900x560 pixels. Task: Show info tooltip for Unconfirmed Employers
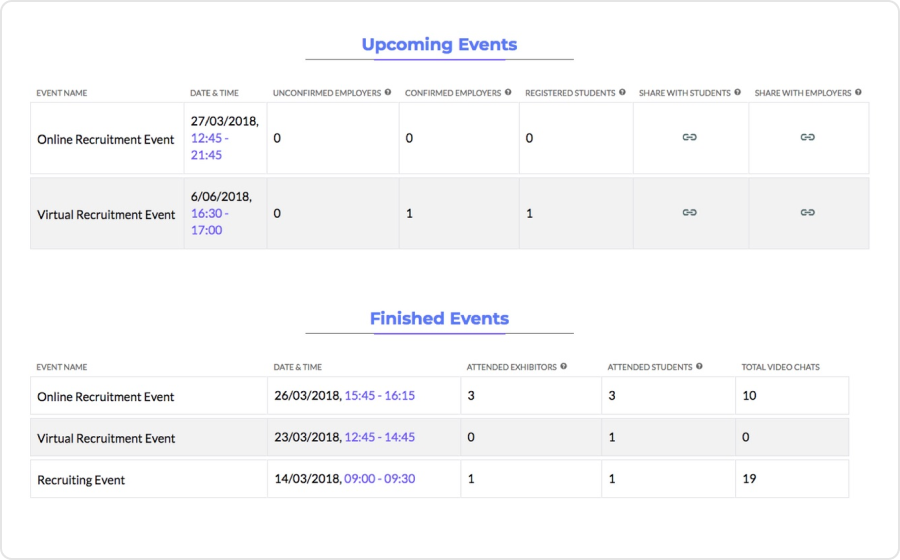coord(388,92)
